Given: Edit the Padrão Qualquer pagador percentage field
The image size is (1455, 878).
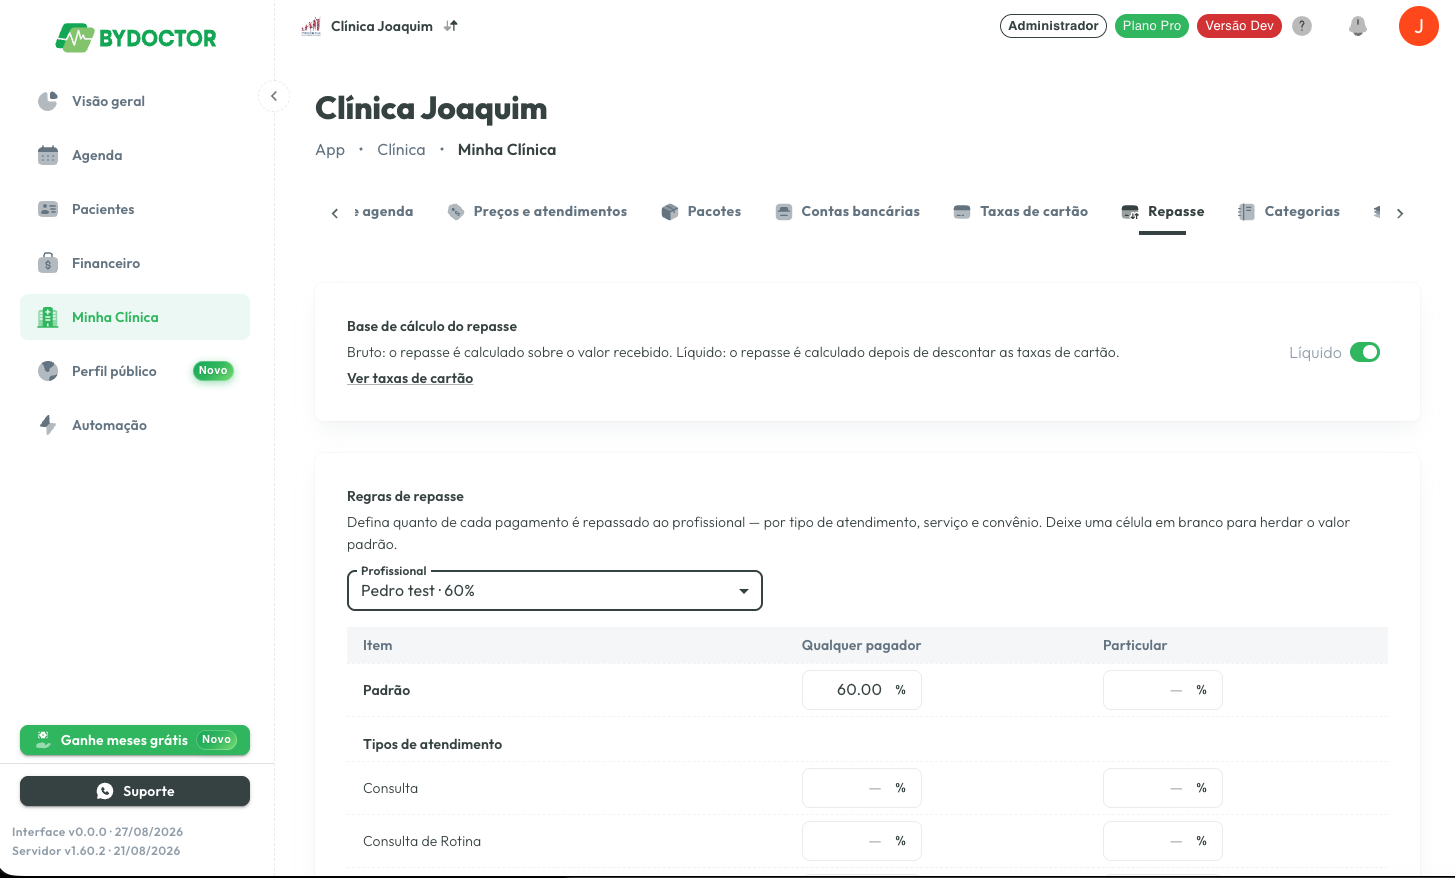Looking at the screenshot, I should coord(862,690).
